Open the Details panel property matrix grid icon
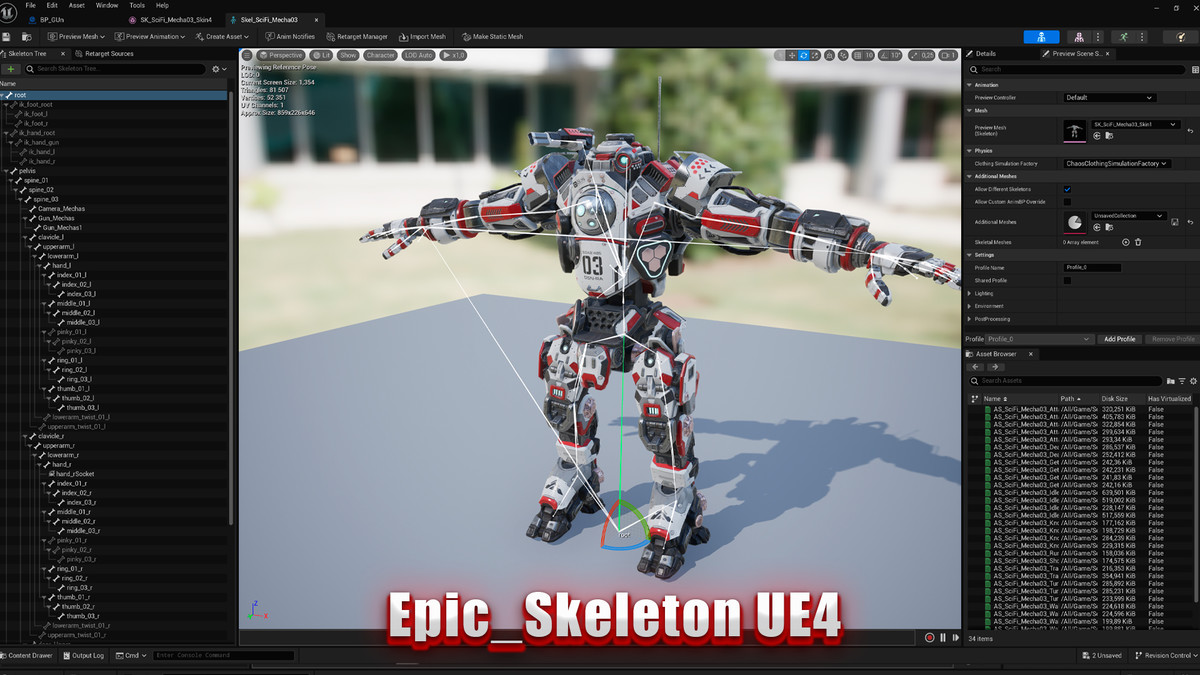The width and height of the screenshot is (1200, 675). (1194, 69)
